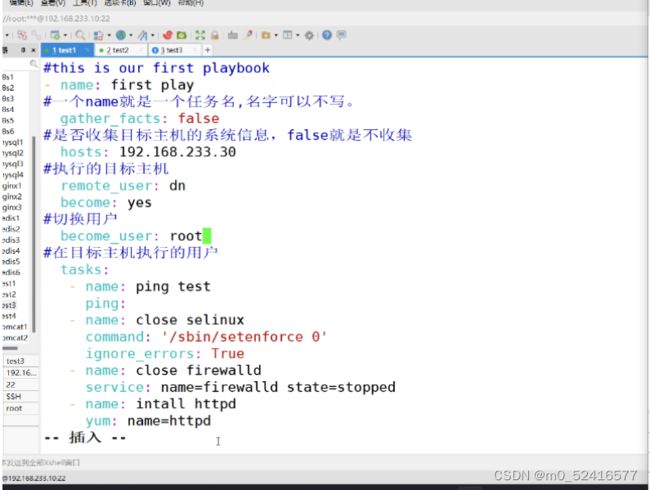Click the red disconnect link icon
Image resolution: width=650 pixels, height=490 pixels.
tap(22, 35)
